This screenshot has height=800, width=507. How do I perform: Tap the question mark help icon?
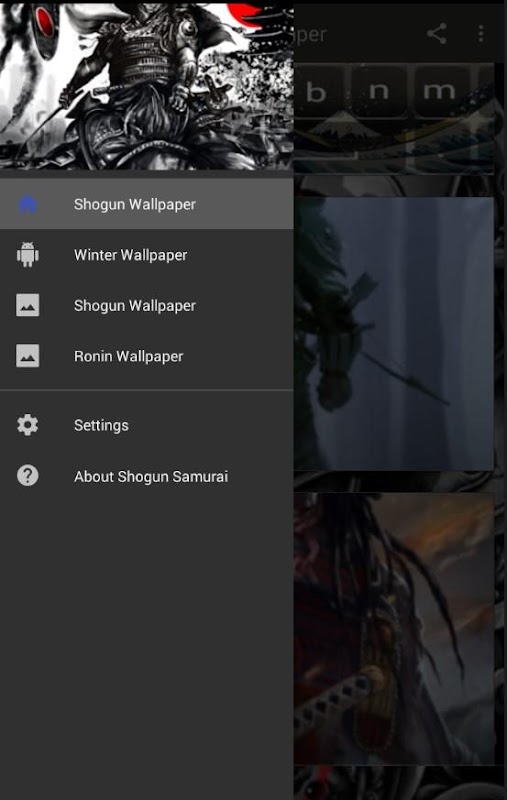pos(28,476)
